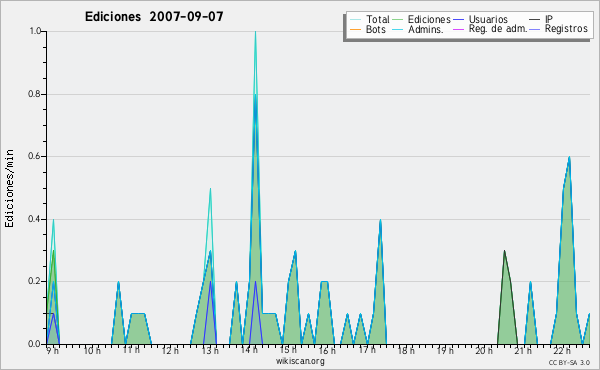Click the Ediciones/min axis title
Image resolution: width=600 pixels, height=370 pixels.
tap(9, 188)
